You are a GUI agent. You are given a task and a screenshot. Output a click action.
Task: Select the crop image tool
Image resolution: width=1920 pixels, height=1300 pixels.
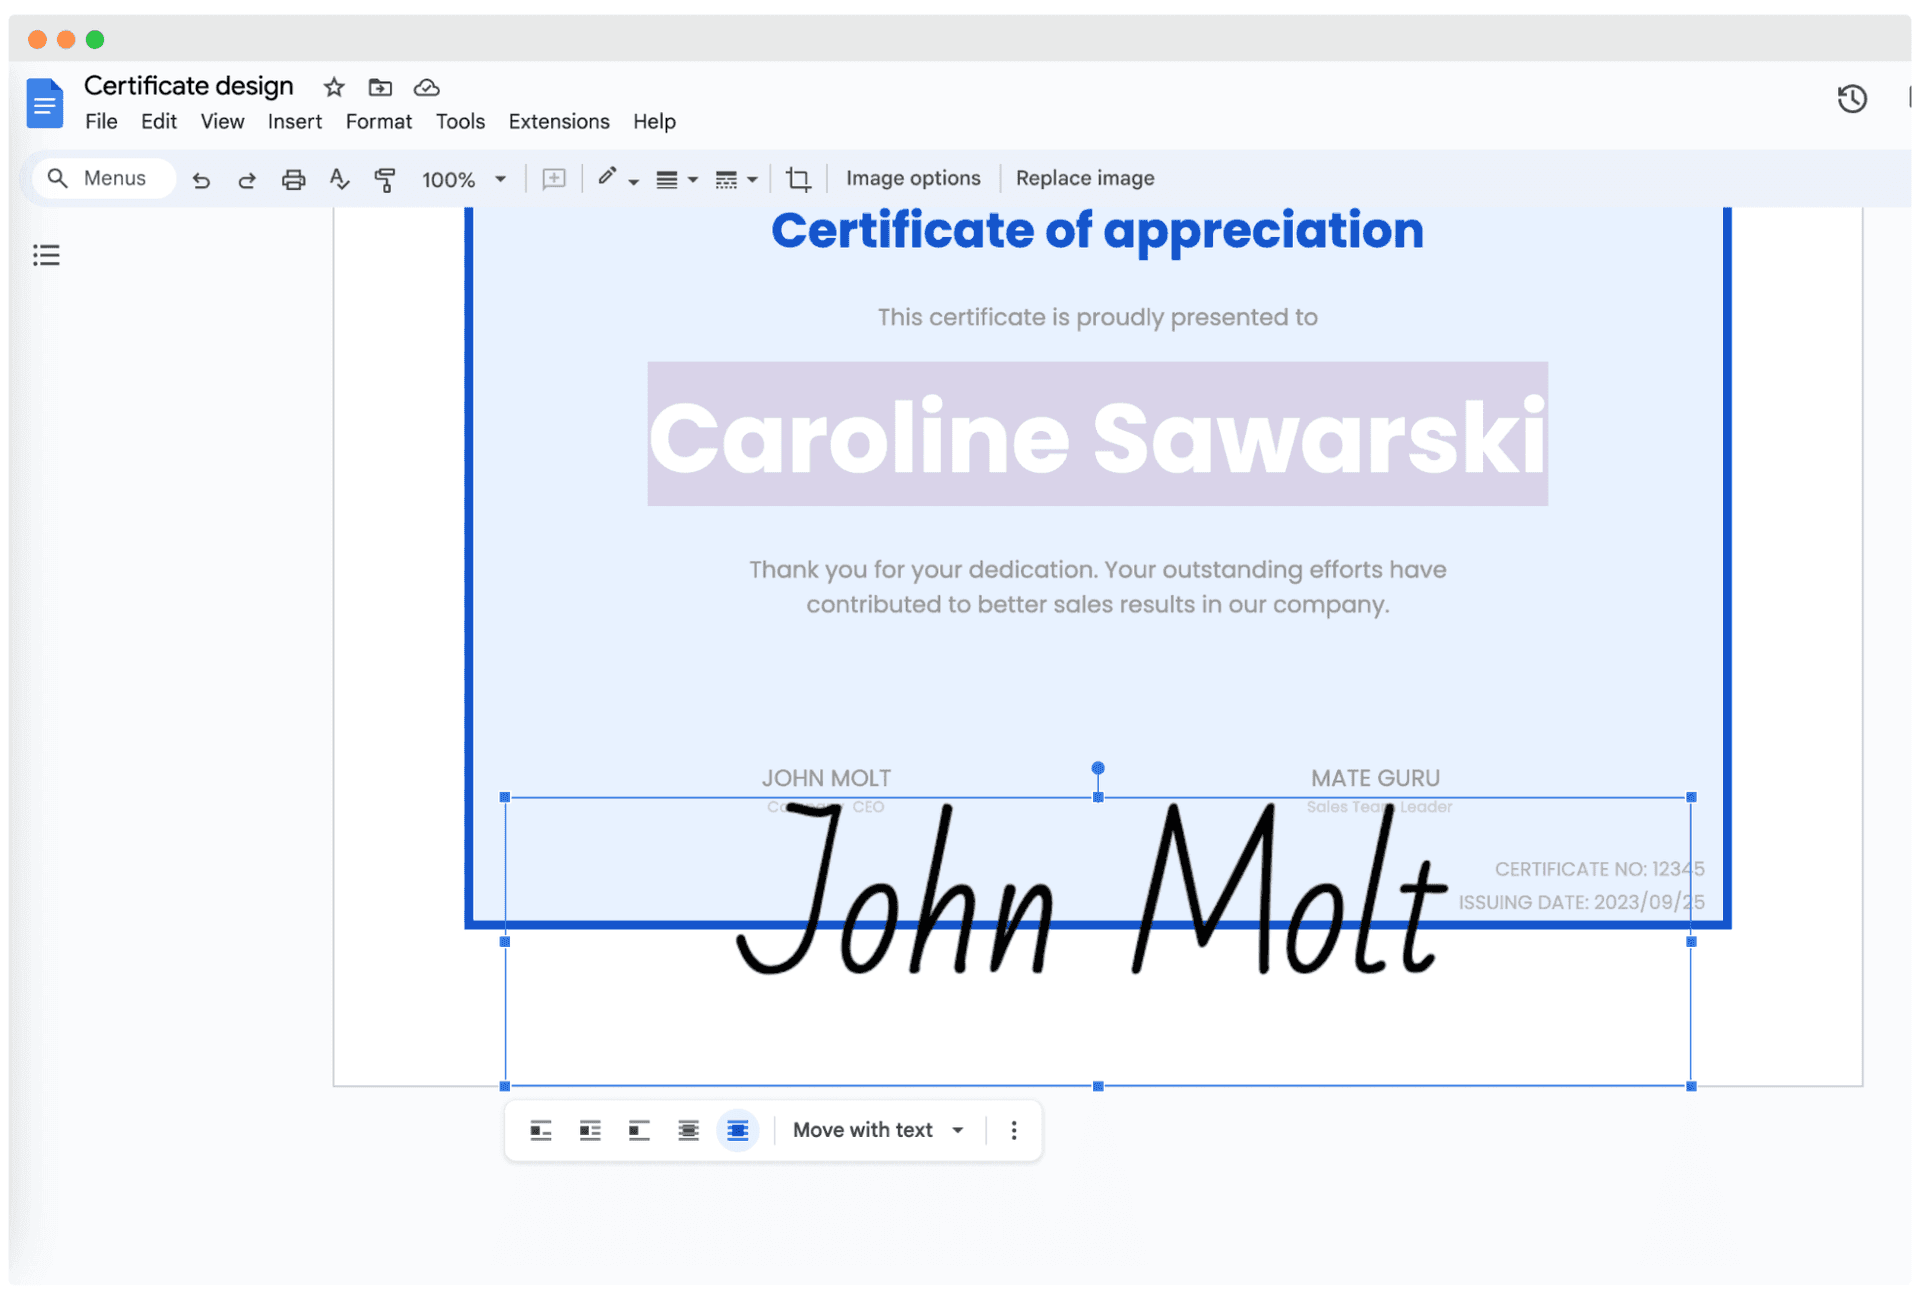[x=798, y=179]
